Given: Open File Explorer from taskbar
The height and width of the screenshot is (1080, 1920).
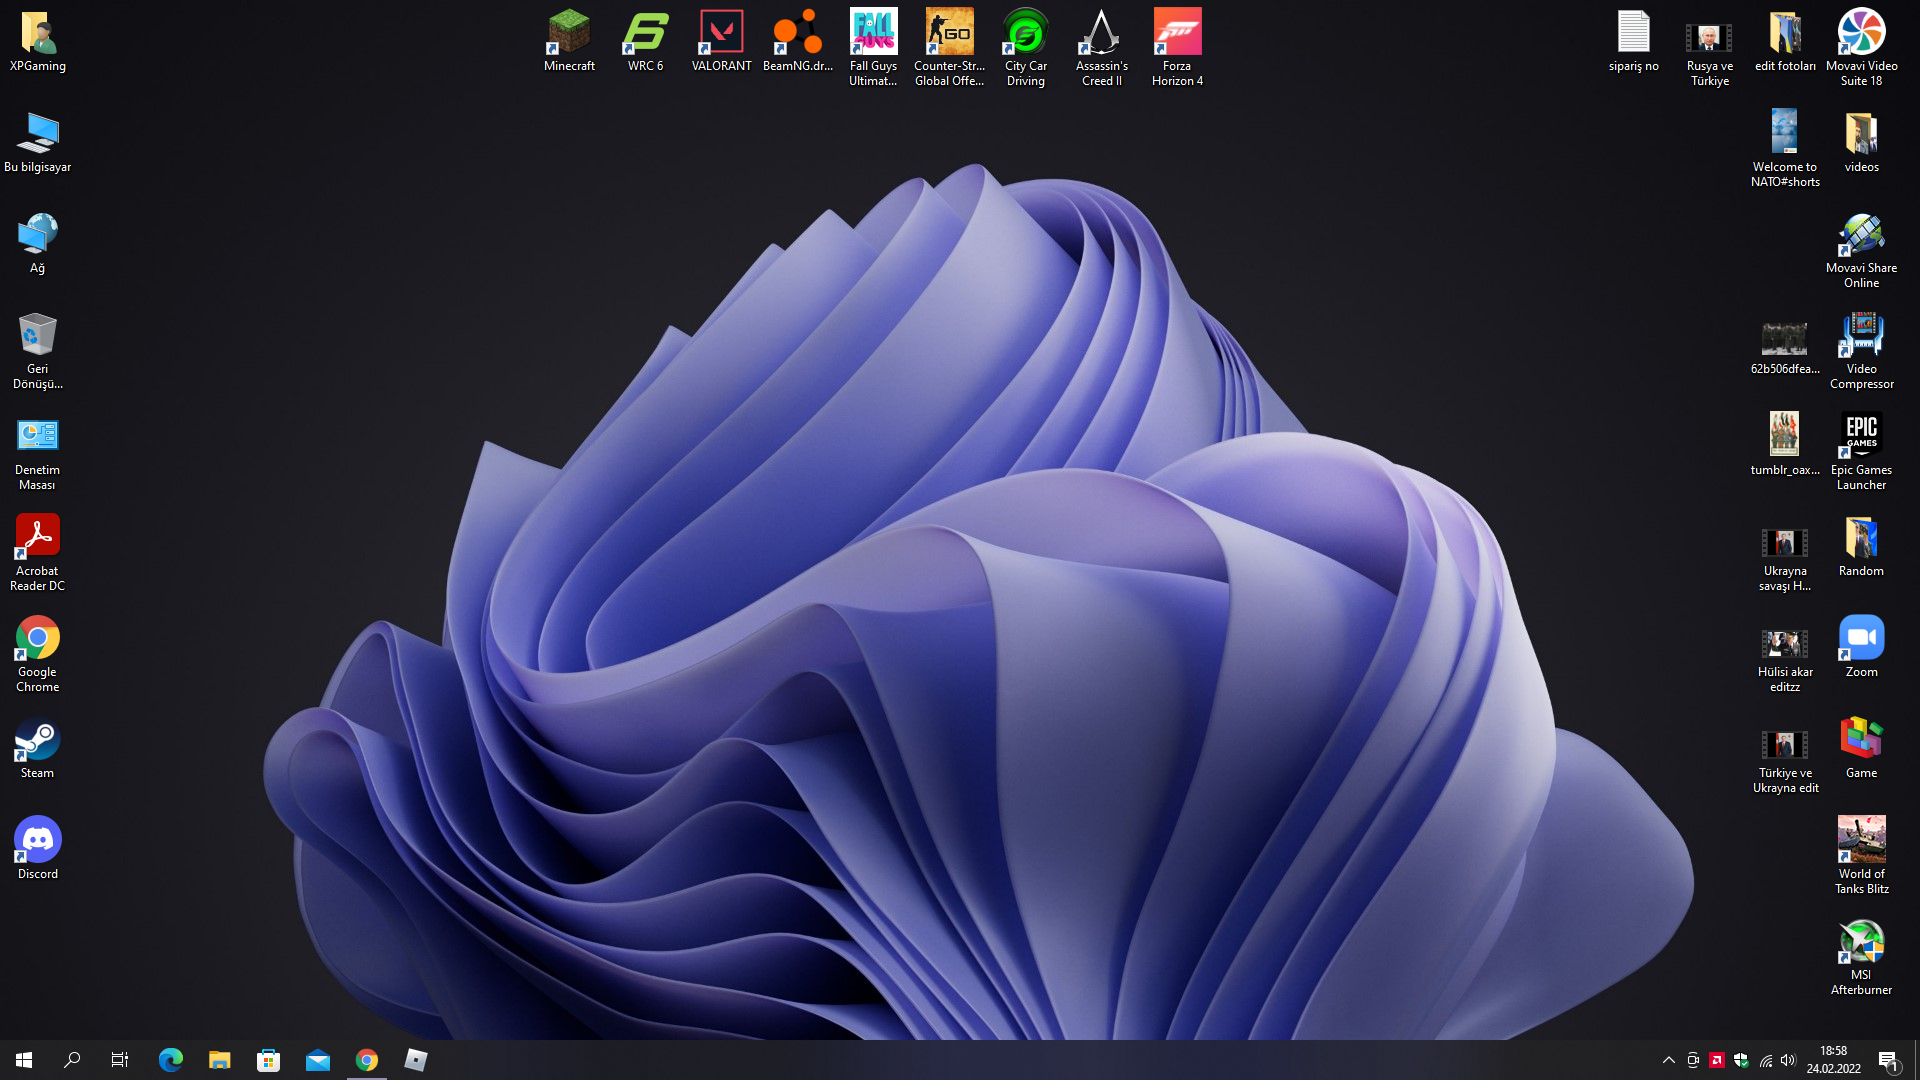Looking at the screenshot, I should click(x=220, y=1060).
